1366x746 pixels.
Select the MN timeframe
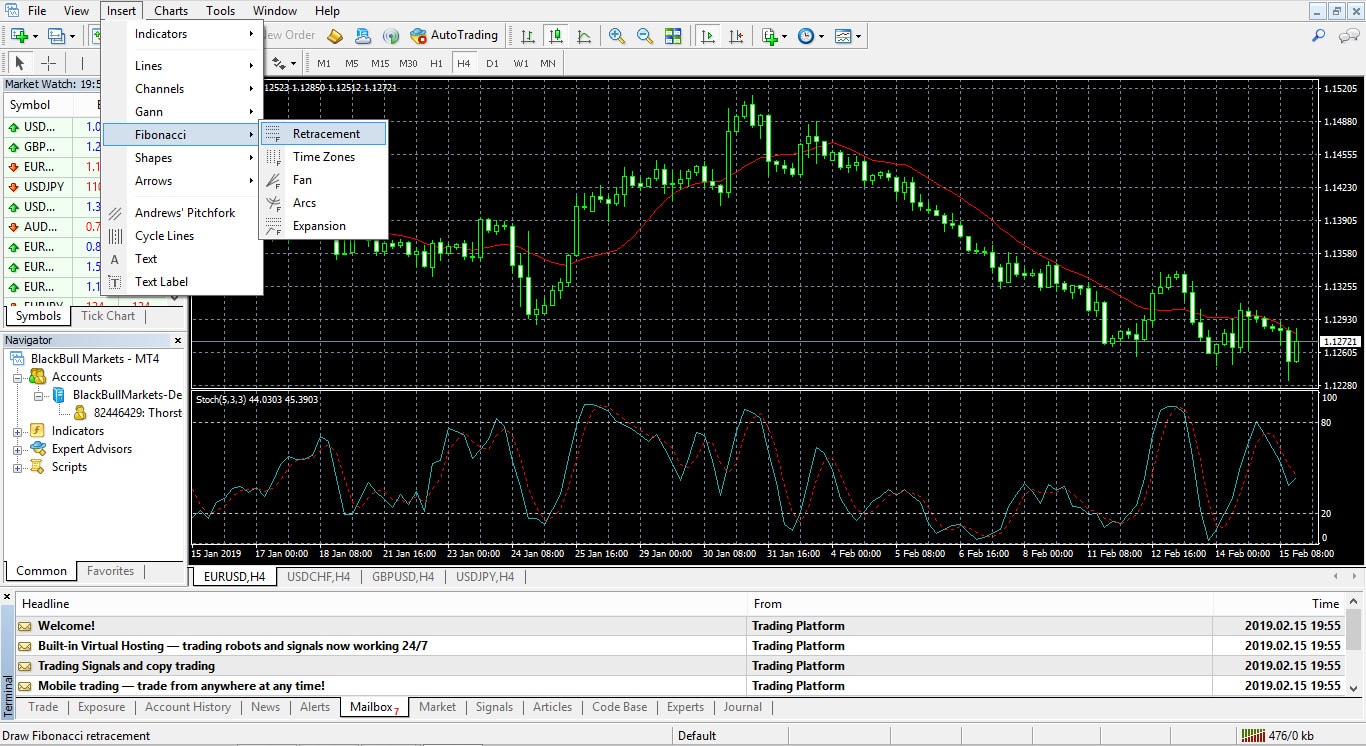(x=548, y=63)
